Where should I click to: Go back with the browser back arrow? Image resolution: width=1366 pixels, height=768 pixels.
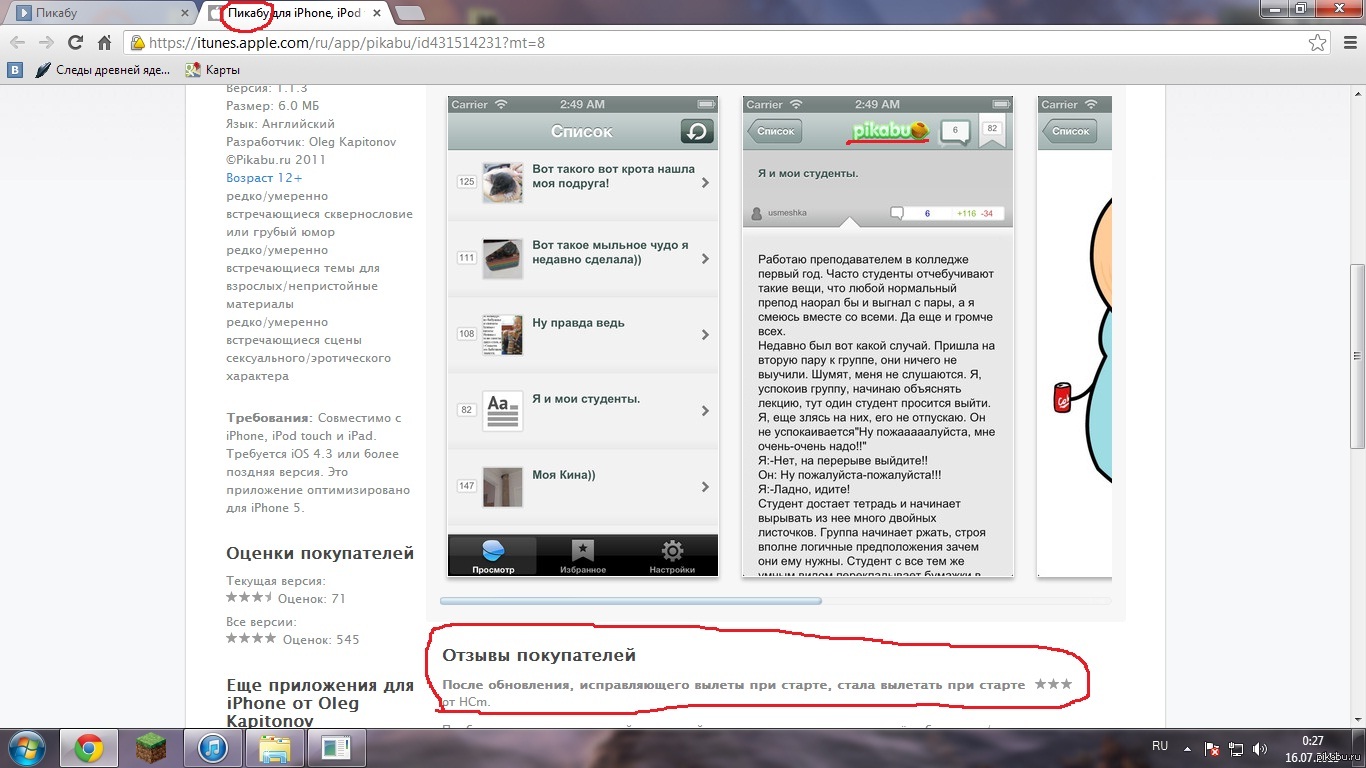(x=17, y=43)
